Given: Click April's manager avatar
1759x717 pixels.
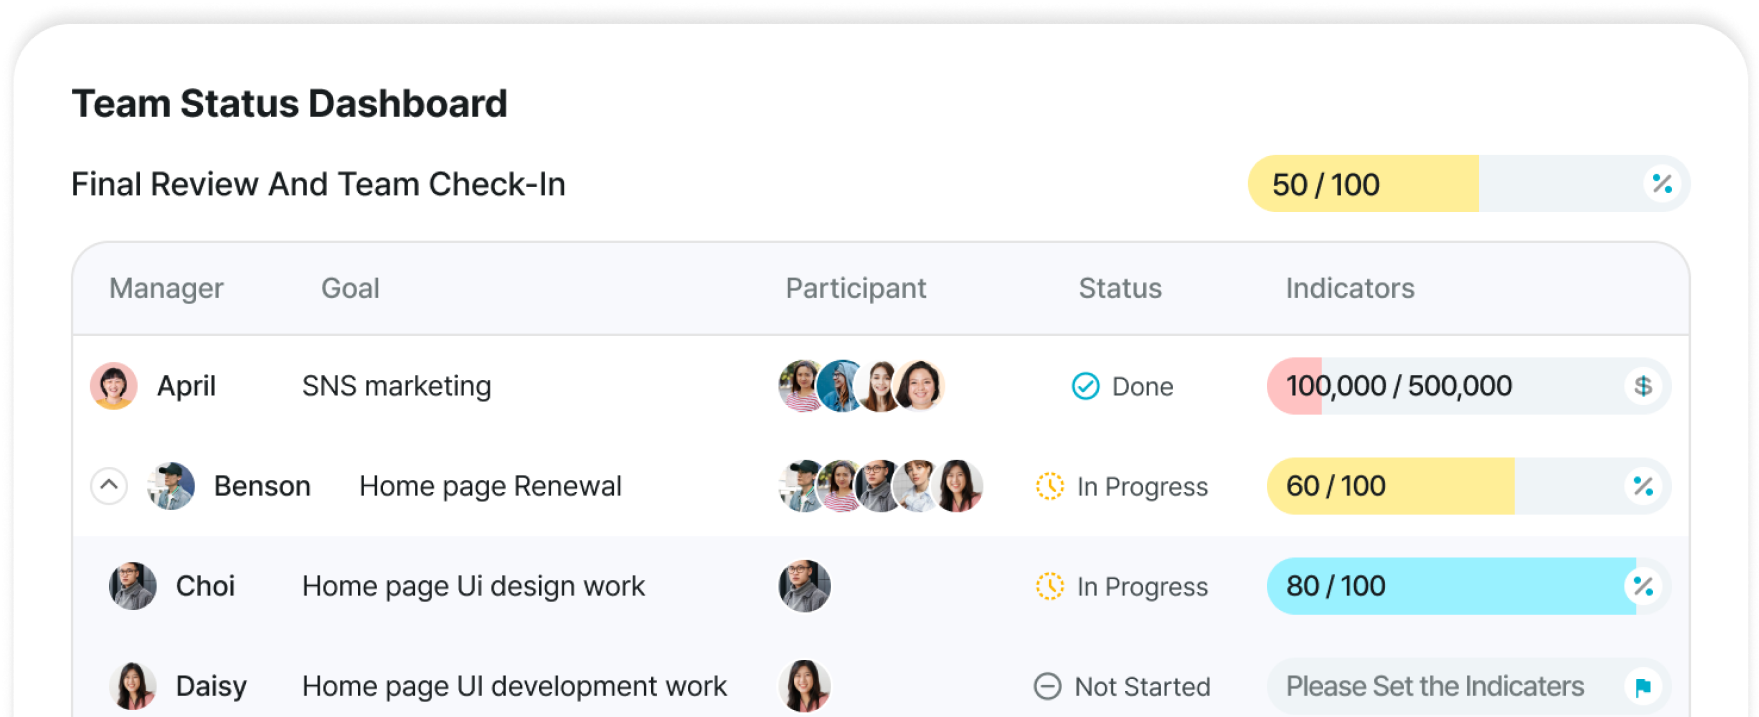Looking at the screenshot, I should coord(114,386).
